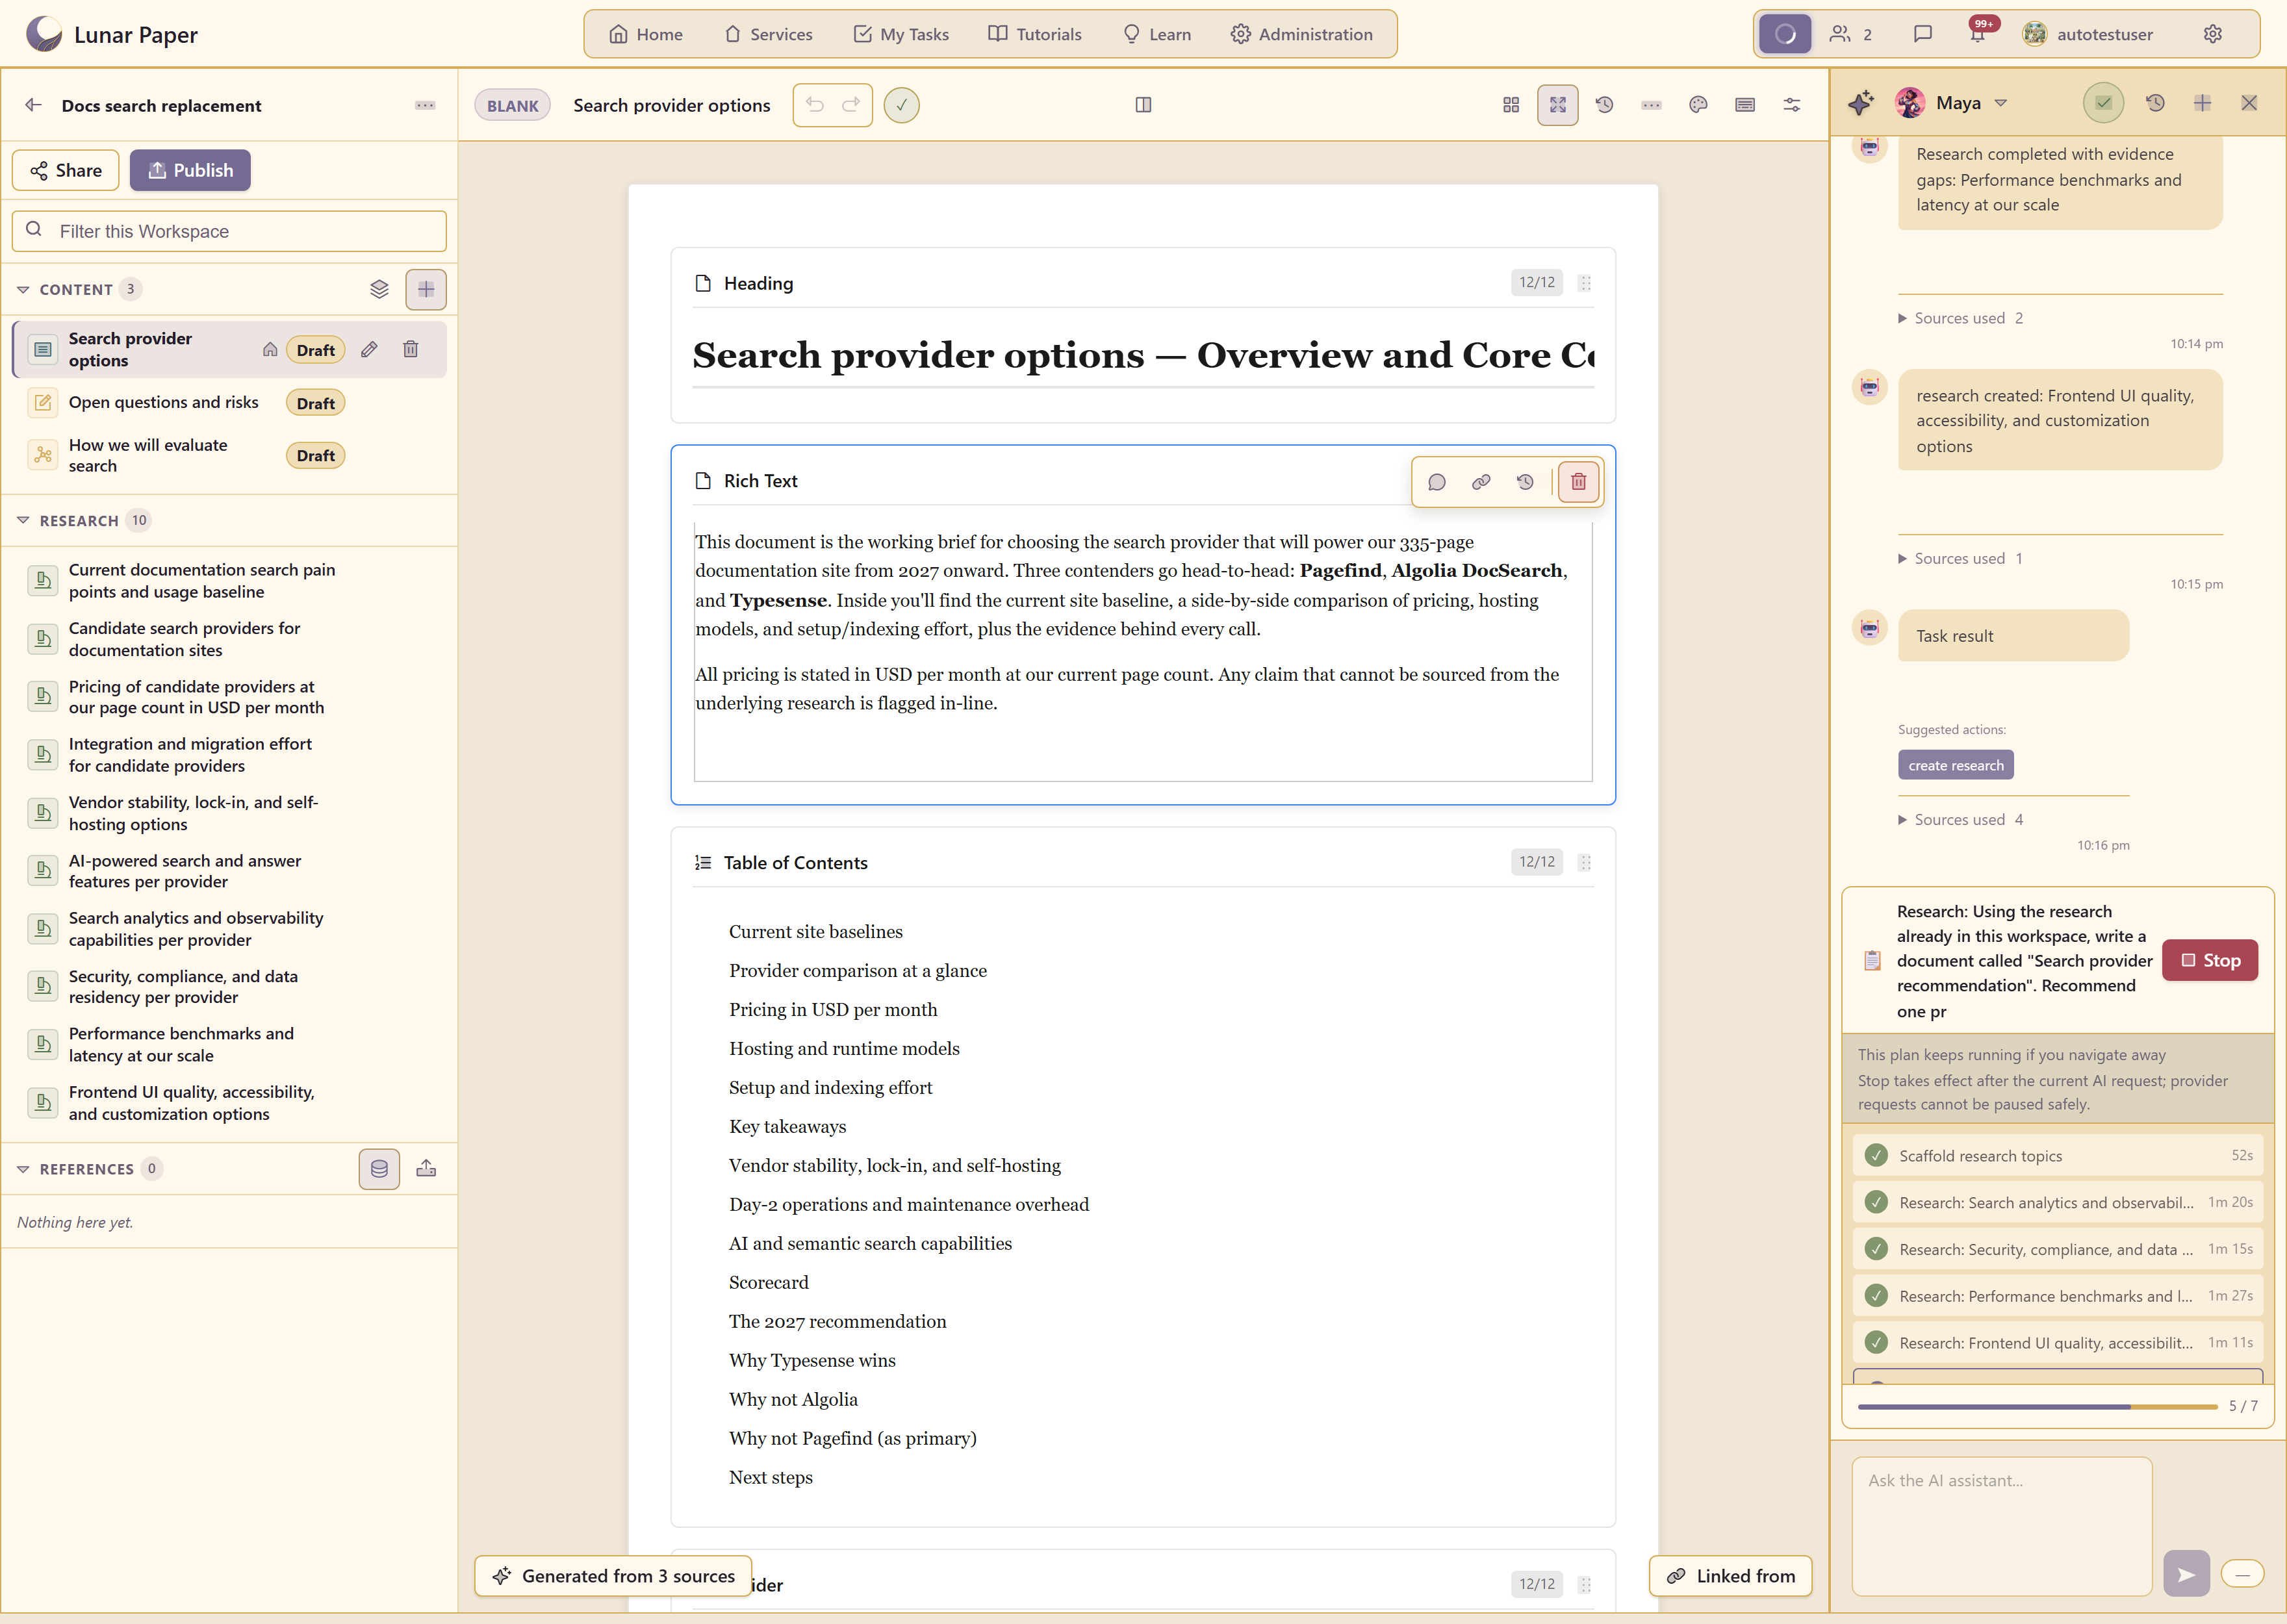Click the layers stack icon in Content section
The image size is (2287, 1624).
coord(379,290)
